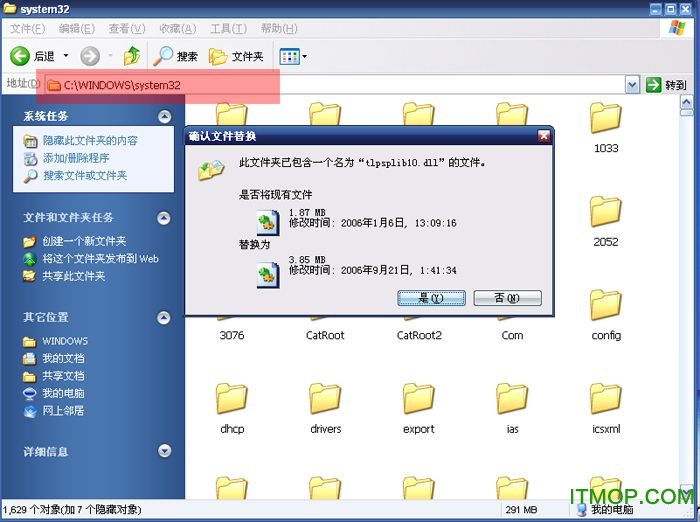Open the 编辑(E) menu
This screenshot has height=522, width=700.
pyautogui.click(x=77, y=29)
